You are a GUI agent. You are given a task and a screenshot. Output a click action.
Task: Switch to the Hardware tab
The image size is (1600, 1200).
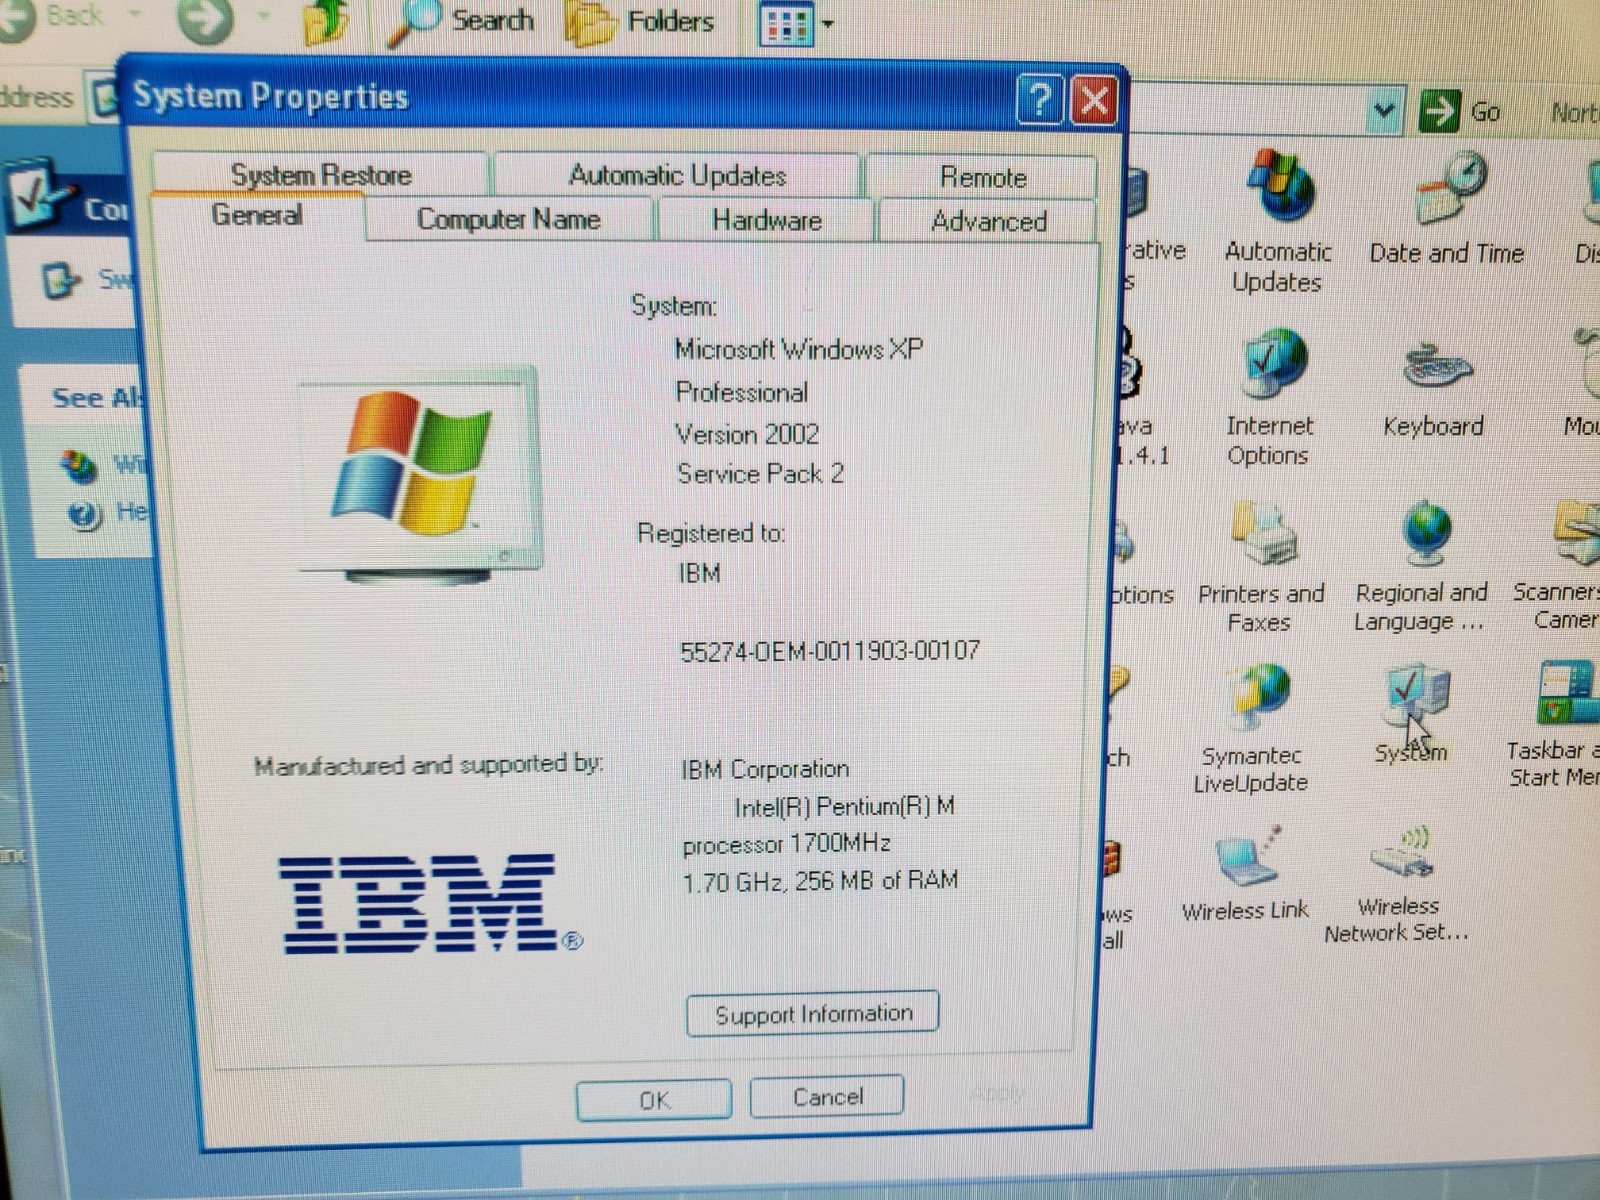pos(767,220)
